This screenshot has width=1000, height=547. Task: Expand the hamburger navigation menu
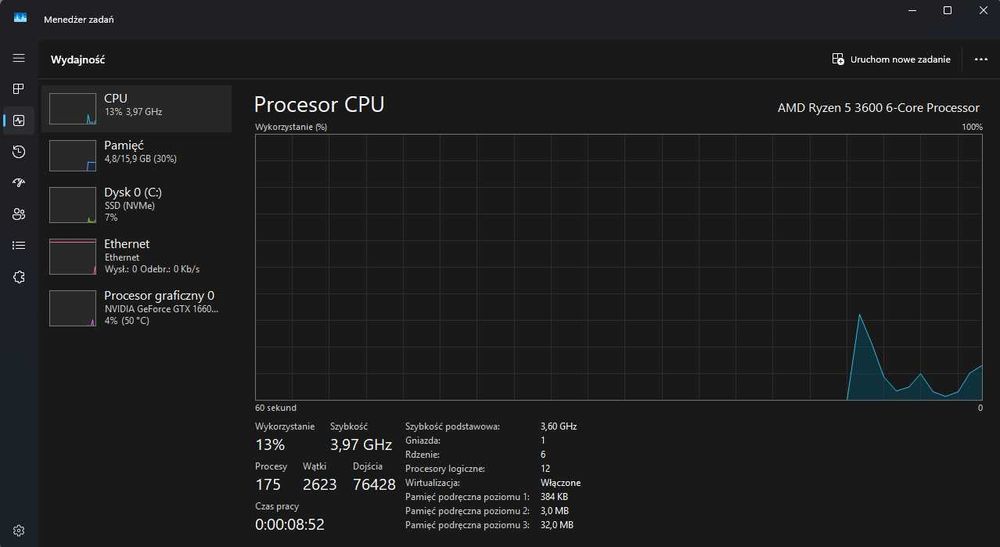pyautogui.click(x=18, y=58)
